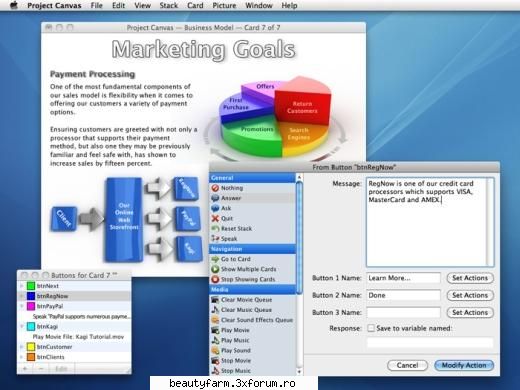Screen dimensions: 520x390
Task: Select the Reset Stack icon
Action: 215,229
